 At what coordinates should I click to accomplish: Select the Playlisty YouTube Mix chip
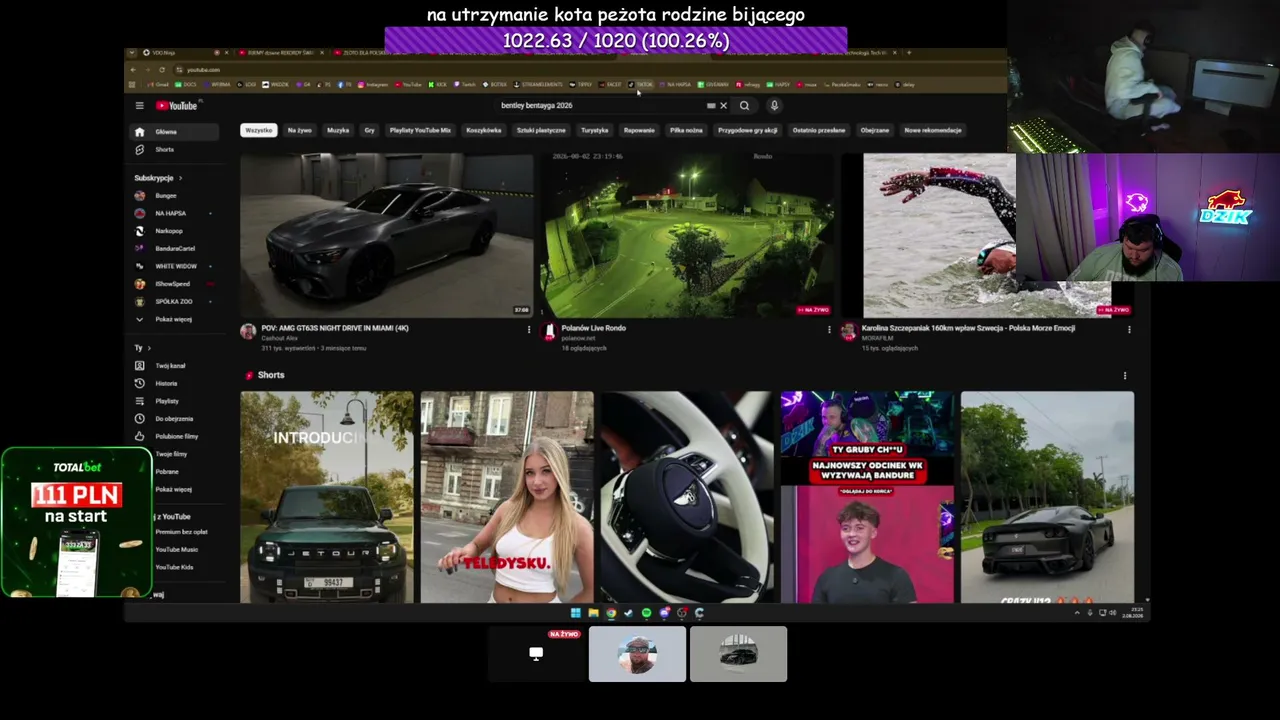click(420, 130)
